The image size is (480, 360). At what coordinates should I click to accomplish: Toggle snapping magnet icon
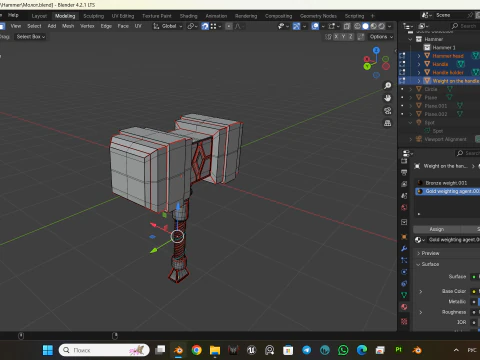[x=205, y=26]
